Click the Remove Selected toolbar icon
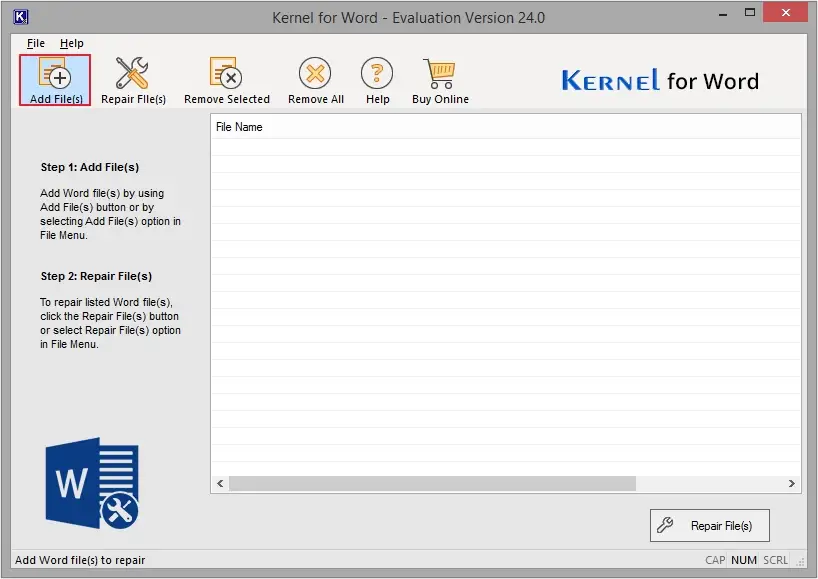 (x=227, y=80)
